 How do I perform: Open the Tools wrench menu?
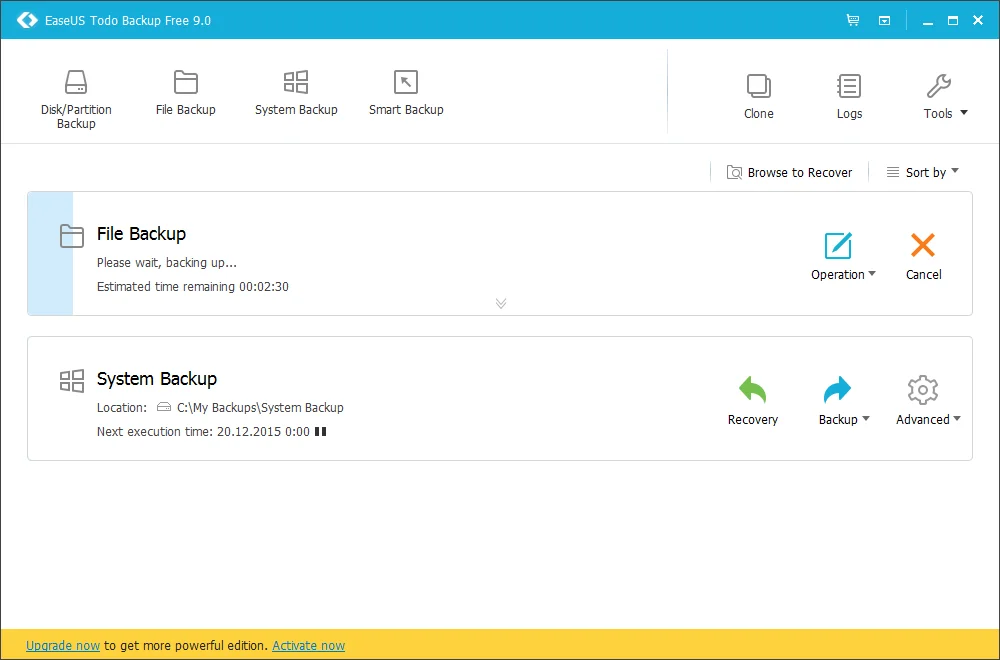[x=945, y=96]
